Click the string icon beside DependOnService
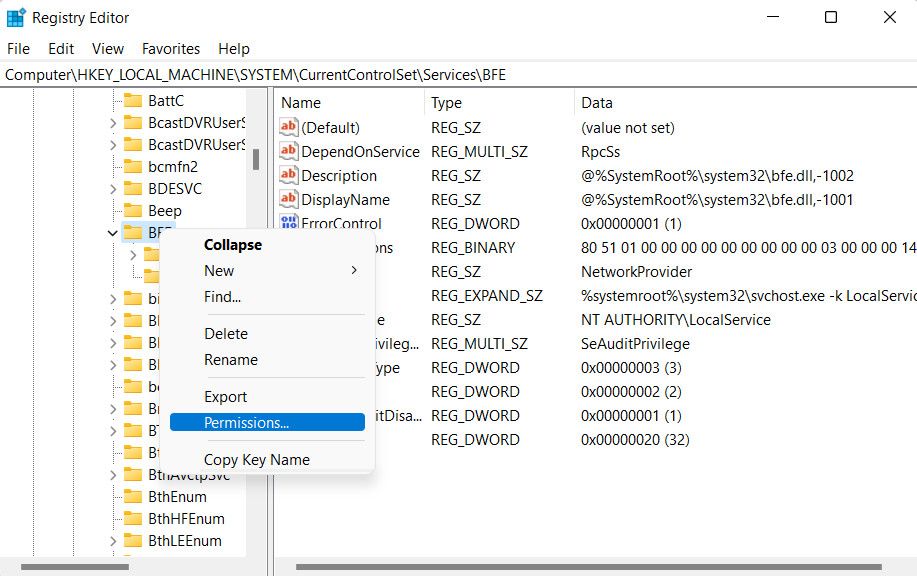 click(288, 151)
